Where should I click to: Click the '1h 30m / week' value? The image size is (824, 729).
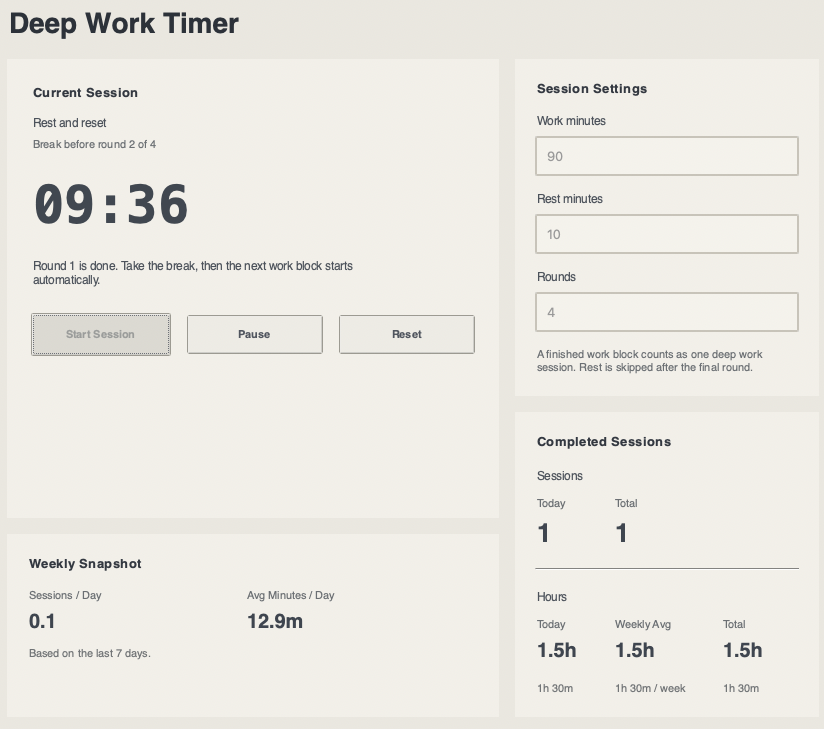tap(650, 689)
